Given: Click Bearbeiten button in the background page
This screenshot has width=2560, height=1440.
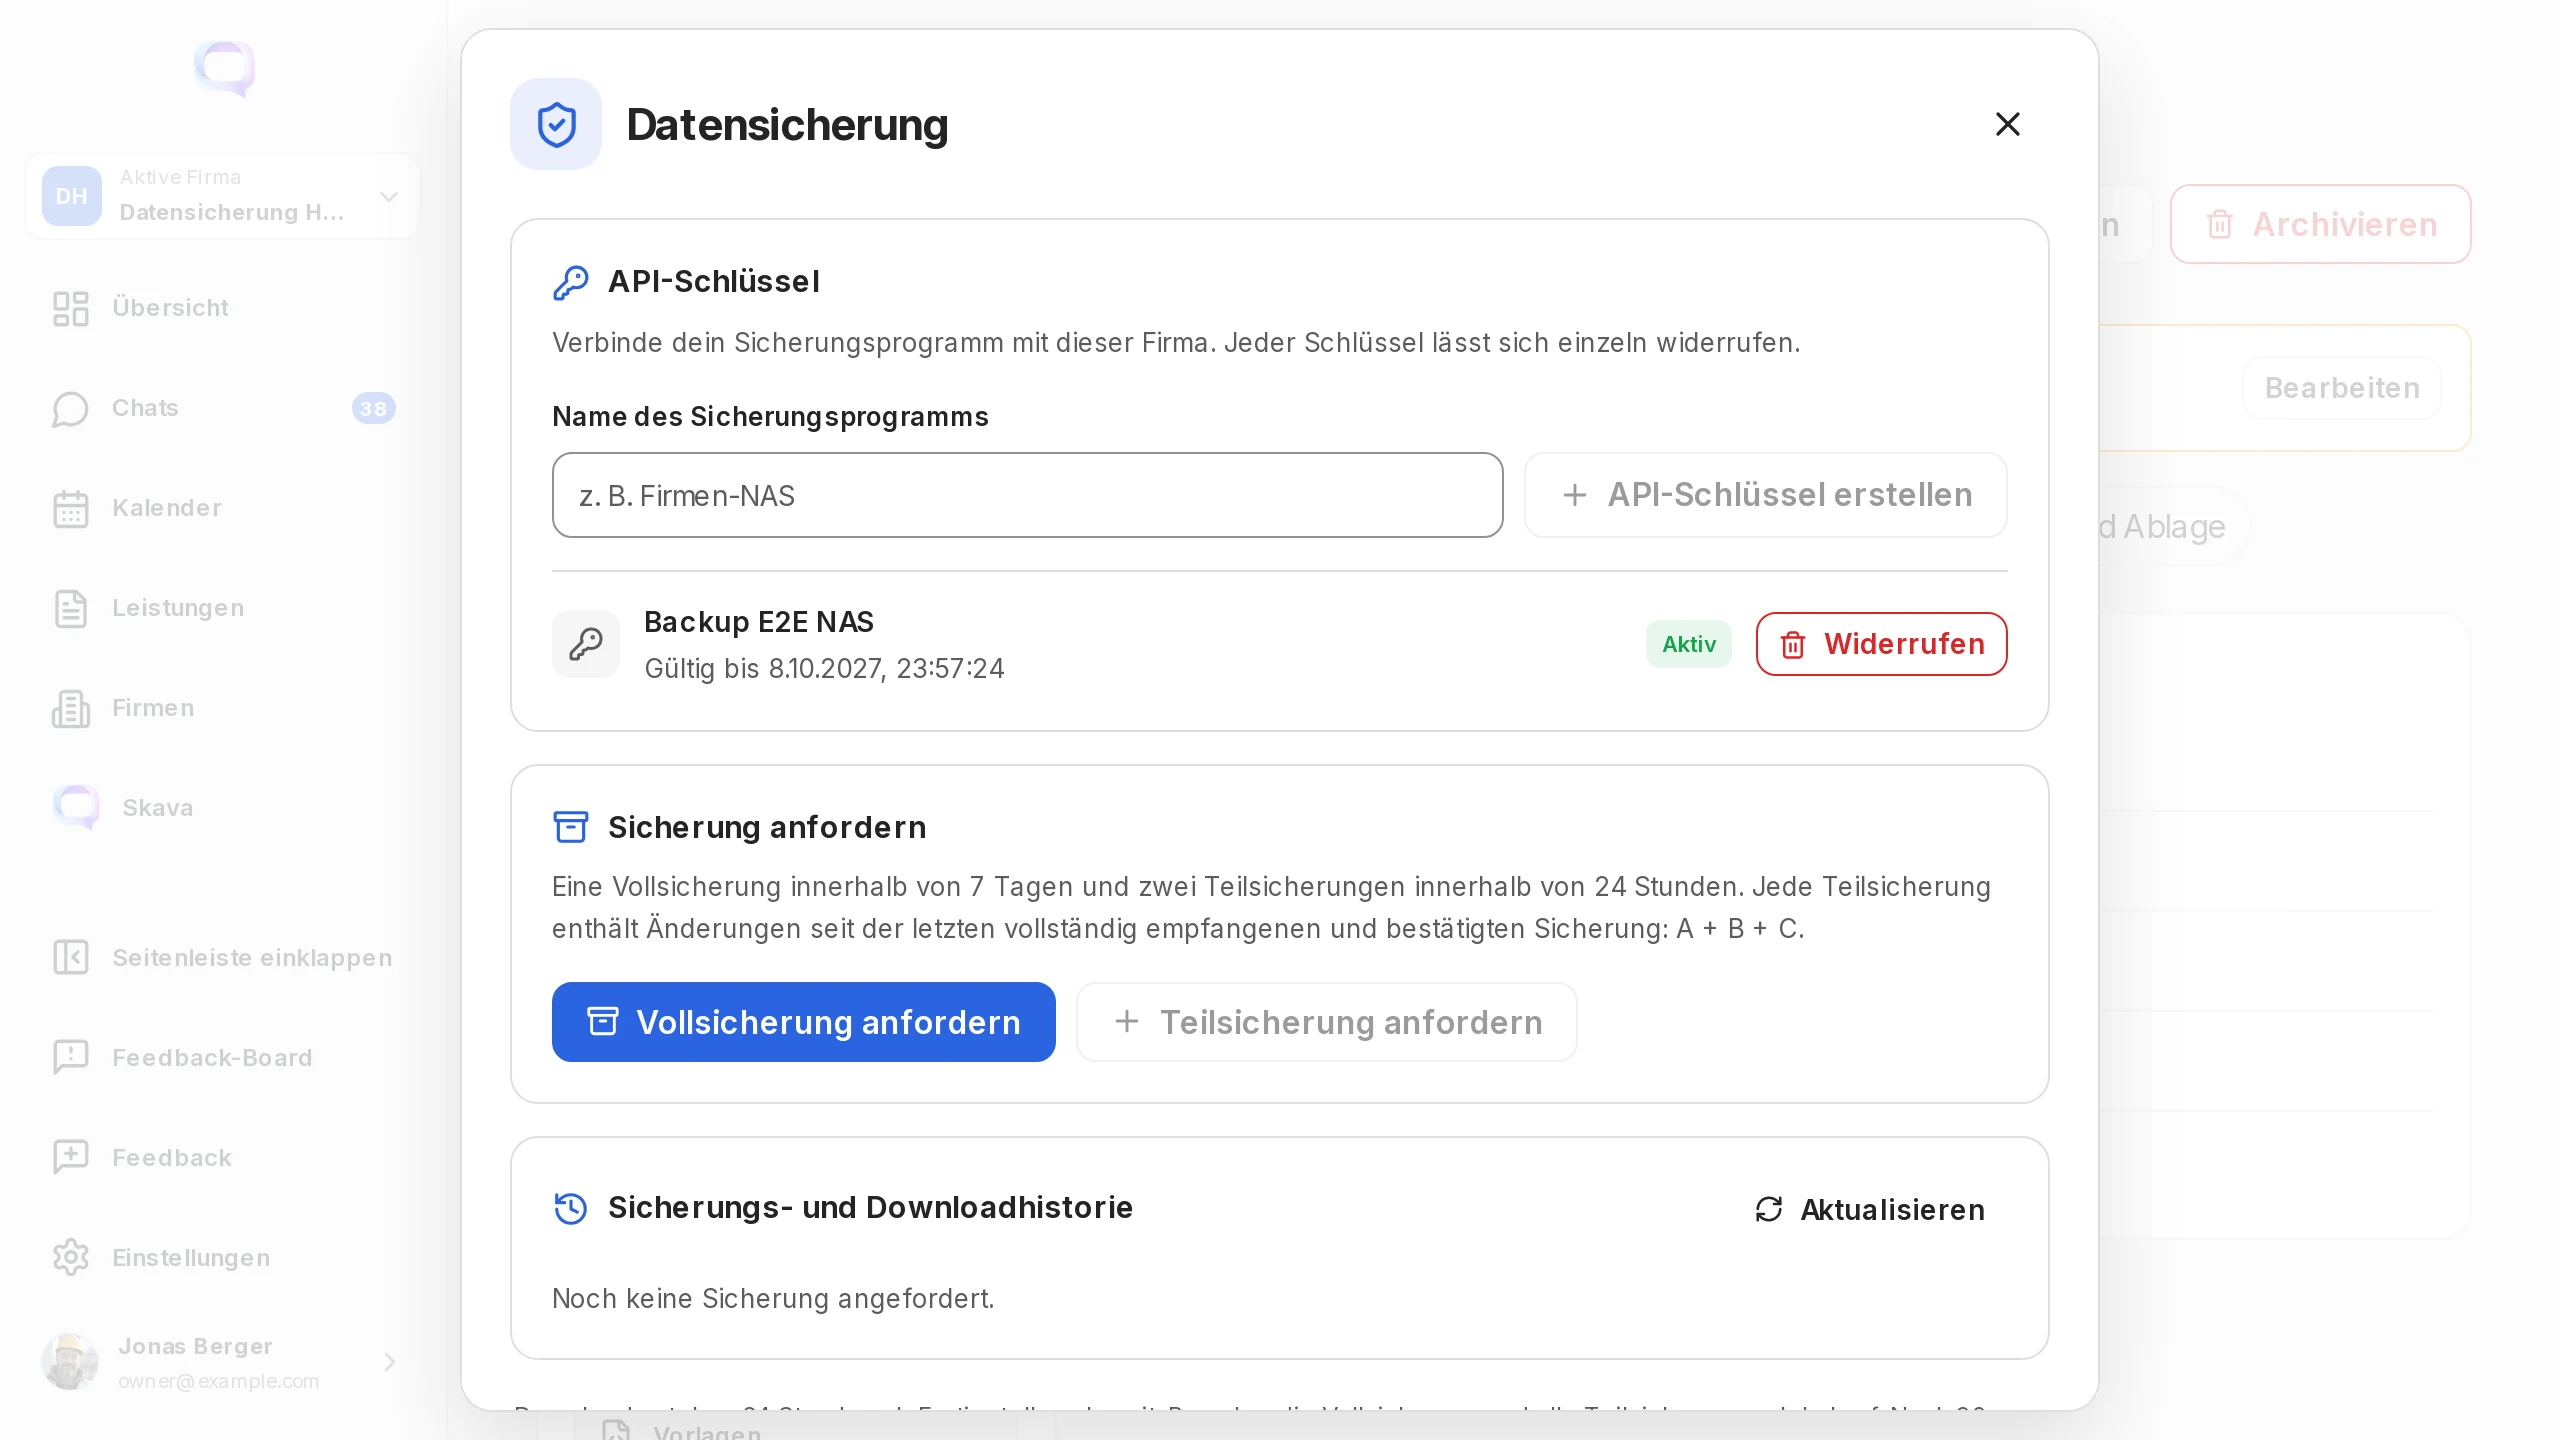Looking at the screenshot, I should (2342, 388).
